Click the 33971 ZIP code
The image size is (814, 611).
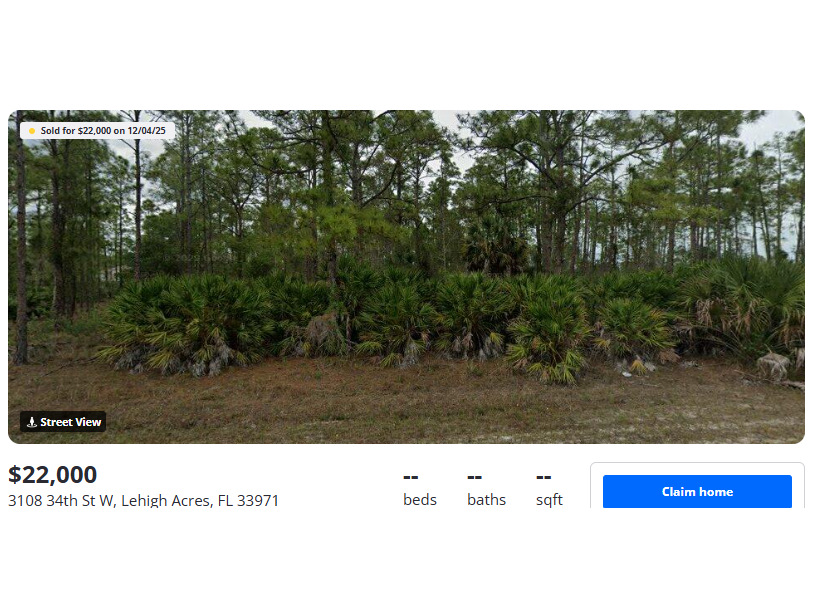pos(257,500)
